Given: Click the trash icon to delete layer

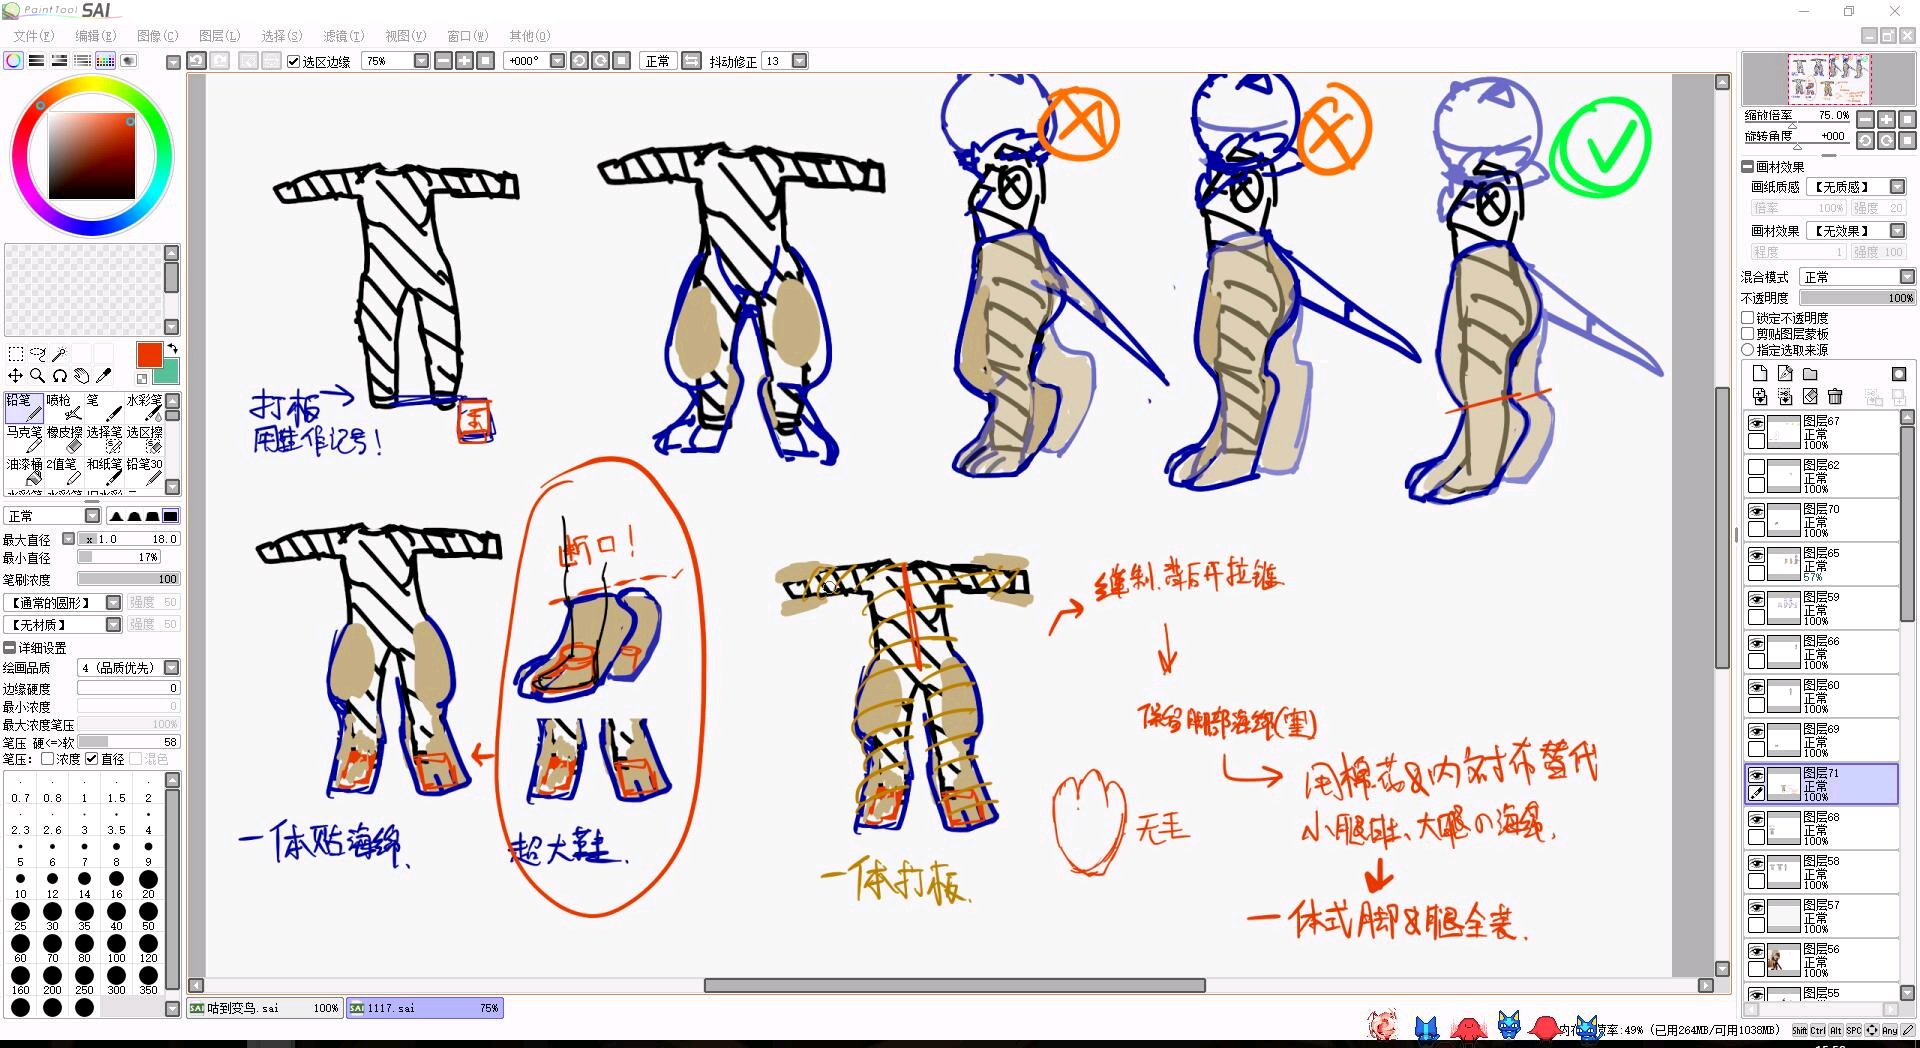Looking at the screenshot, I should click(x=1834, y=397).
